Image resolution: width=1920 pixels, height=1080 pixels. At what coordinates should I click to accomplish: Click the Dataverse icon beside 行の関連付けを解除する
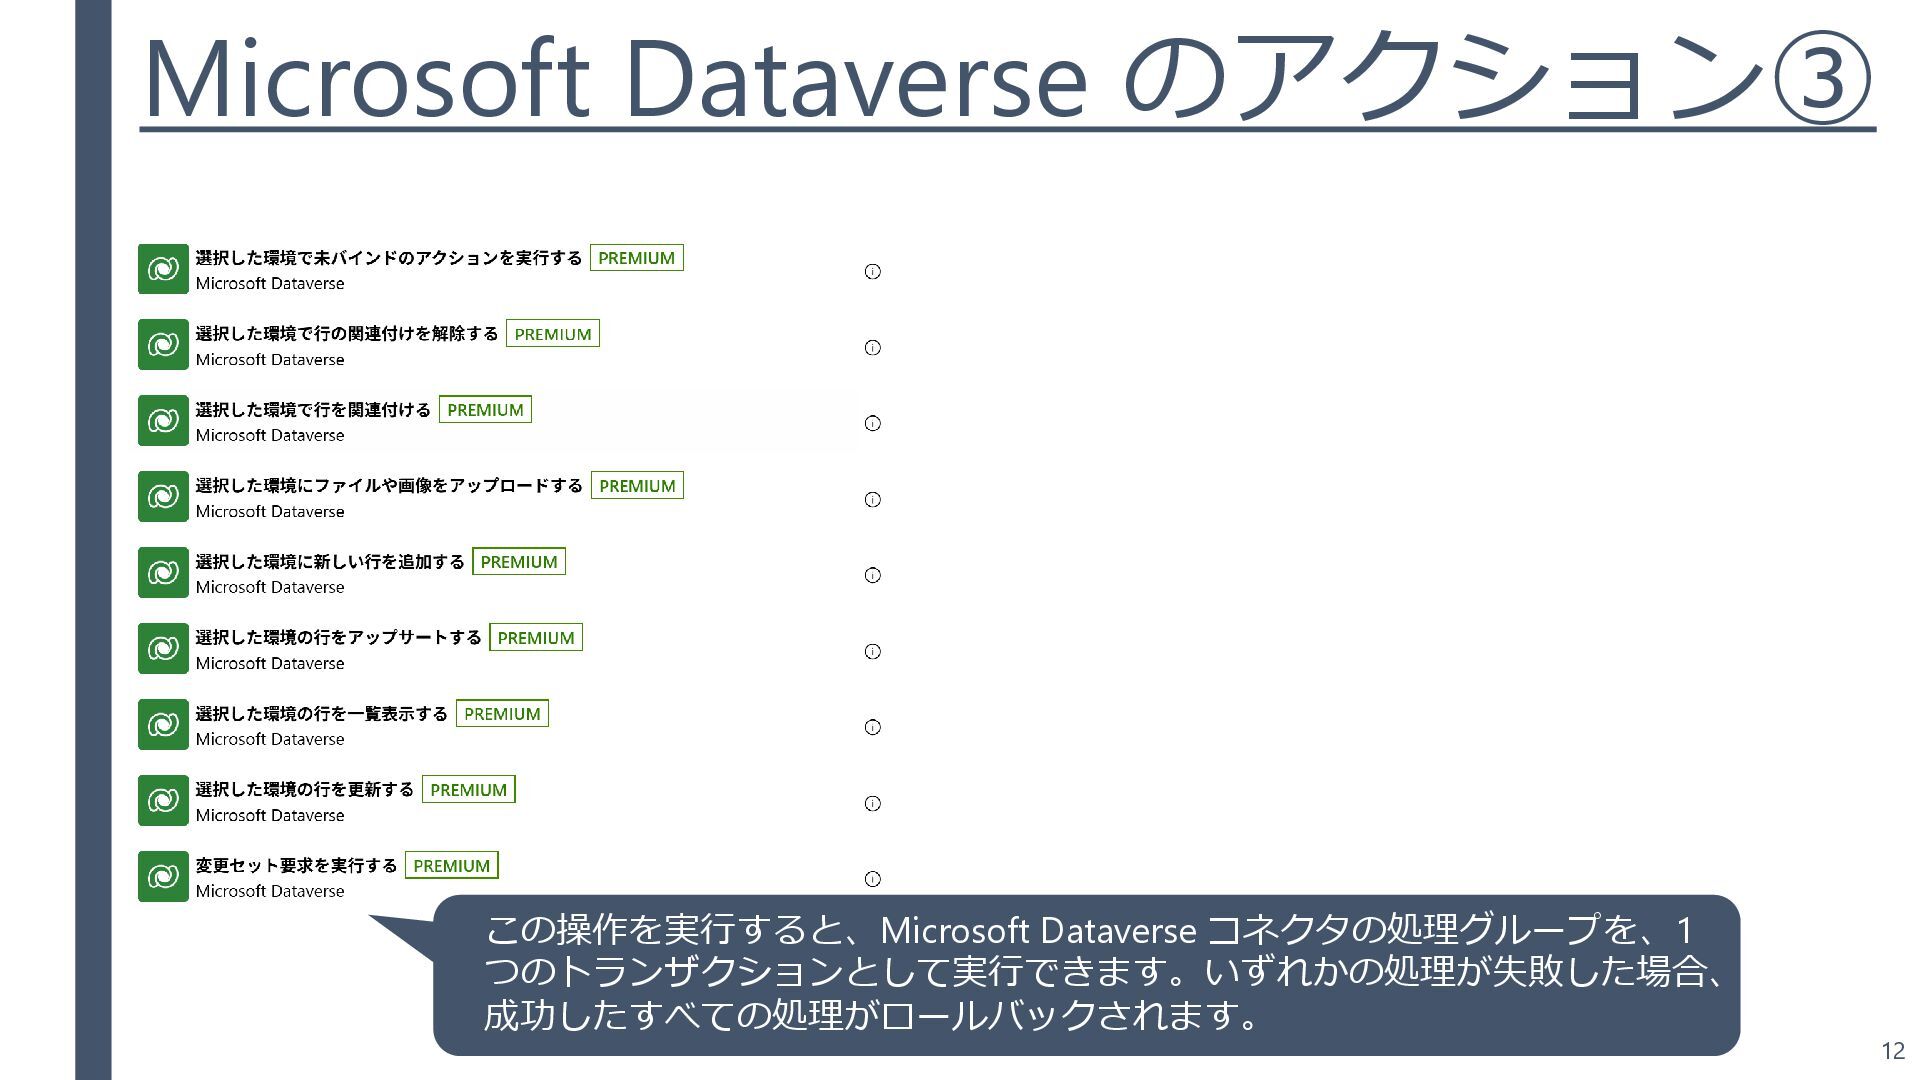tap(163, 345)
